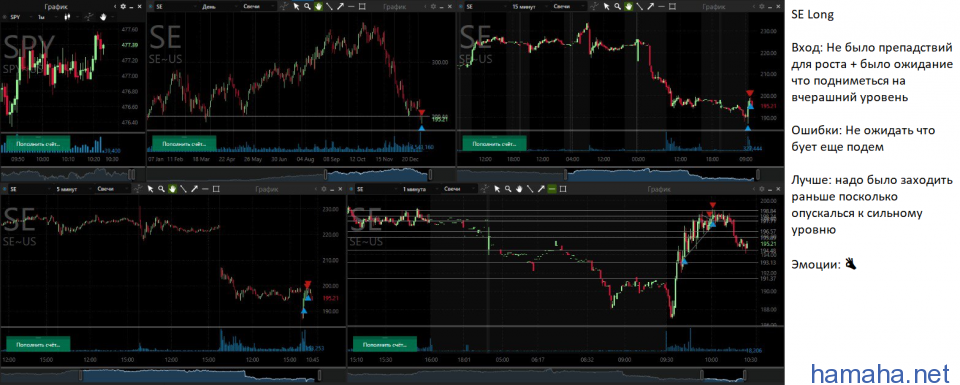Activate the arrow cursor tool on the SE 15-minute chart
The image size is (960, 385).
pos(607,7)
